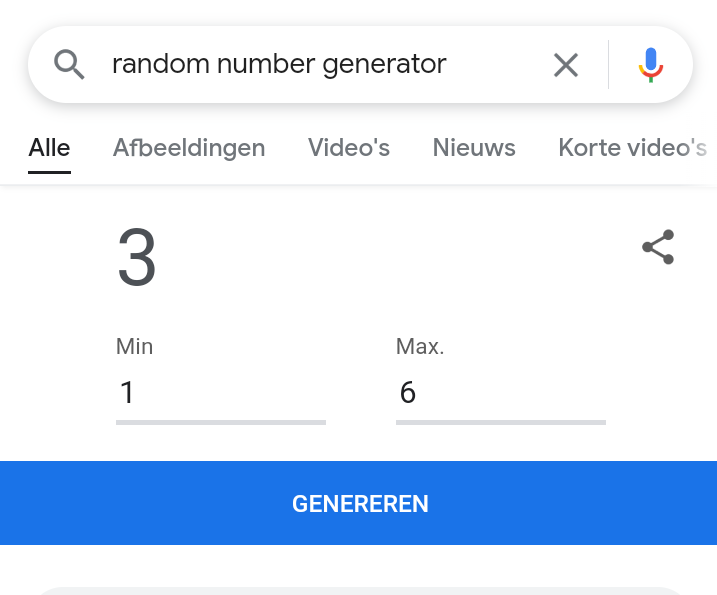The height and width of the screenshot is (595, 717).
Task: Switch to the Afbeeldingen tab
Action: click(x=189, y=148)
